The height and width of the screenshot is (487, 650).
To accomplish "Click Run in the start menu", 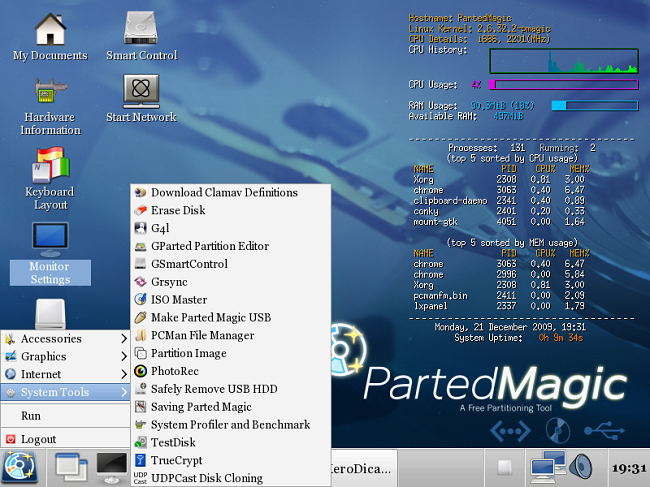I will tap(31, 416).
